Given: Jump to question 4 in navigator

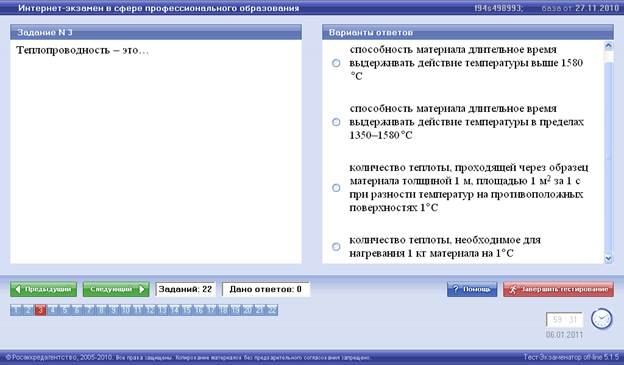Looking at the screenshot, I should point(53,310).
